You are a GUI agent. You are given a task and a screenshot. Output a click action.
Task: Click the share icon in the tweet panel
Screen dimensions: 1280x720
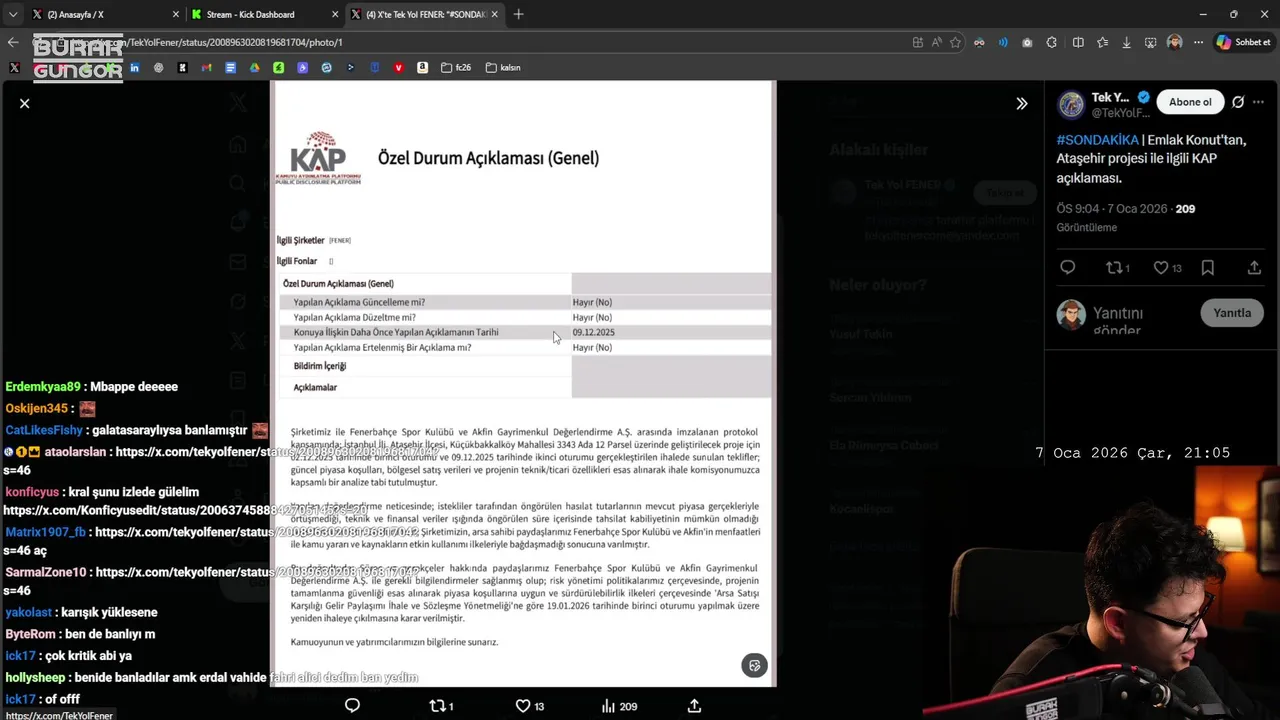tap(1254, 268)
